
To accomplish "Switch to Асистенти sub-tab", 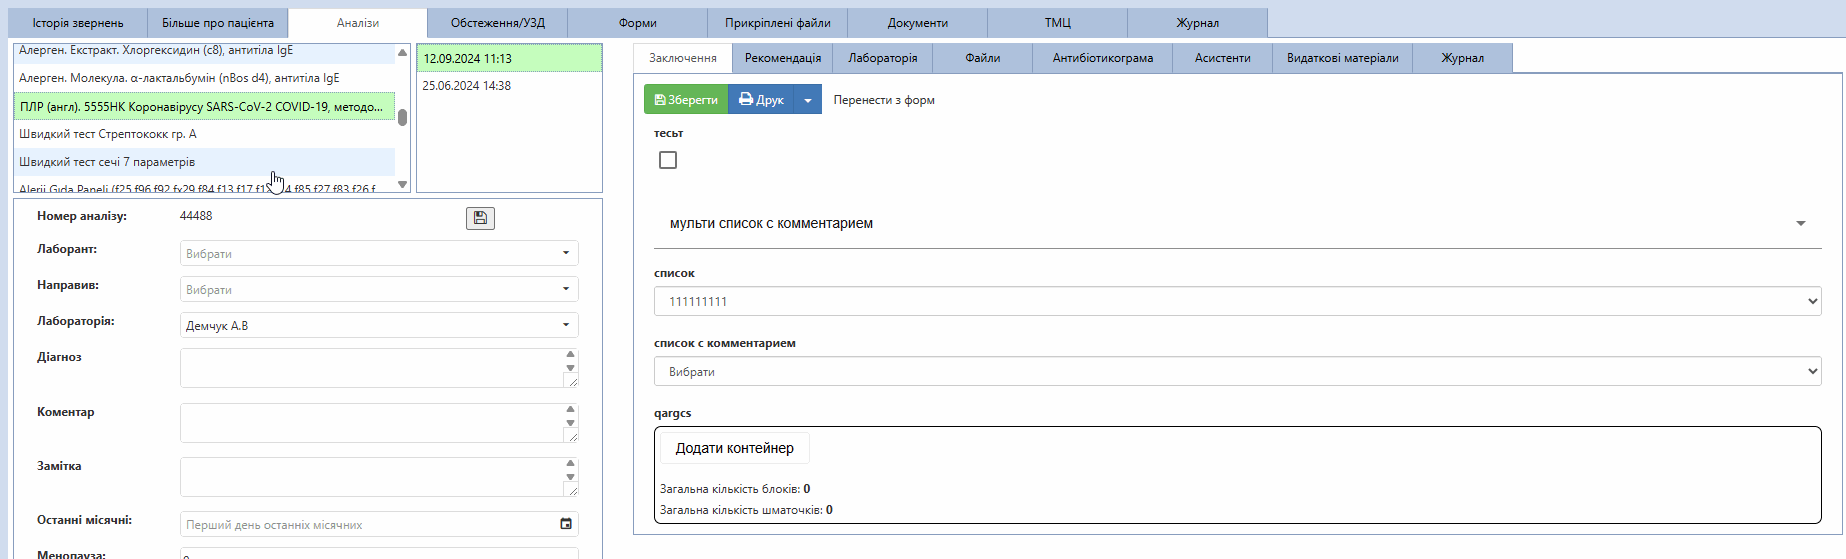I will pos(1223,58).
